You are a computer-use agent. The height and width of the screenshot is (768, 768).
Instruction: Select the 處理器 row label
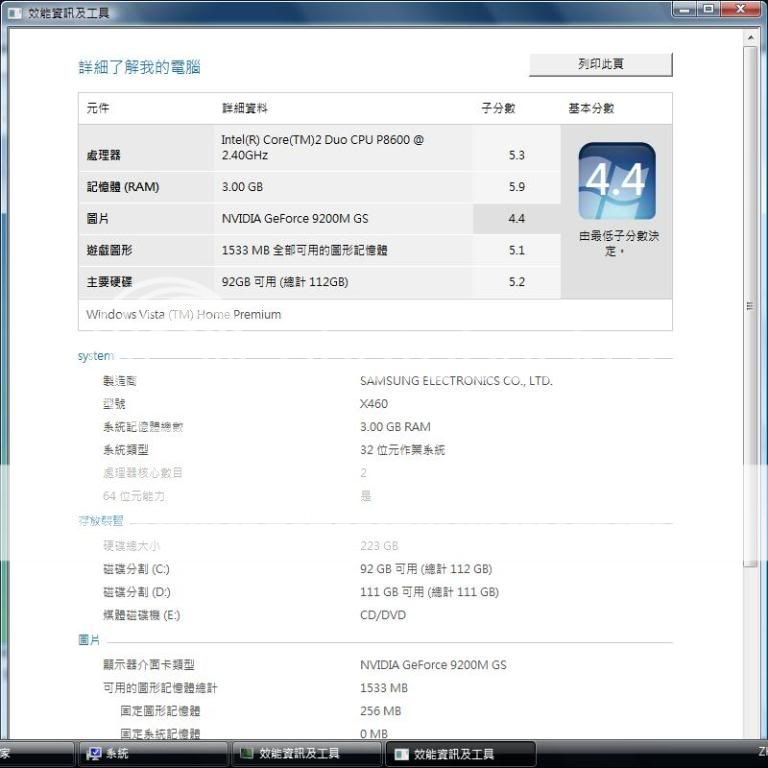[103, 155]
